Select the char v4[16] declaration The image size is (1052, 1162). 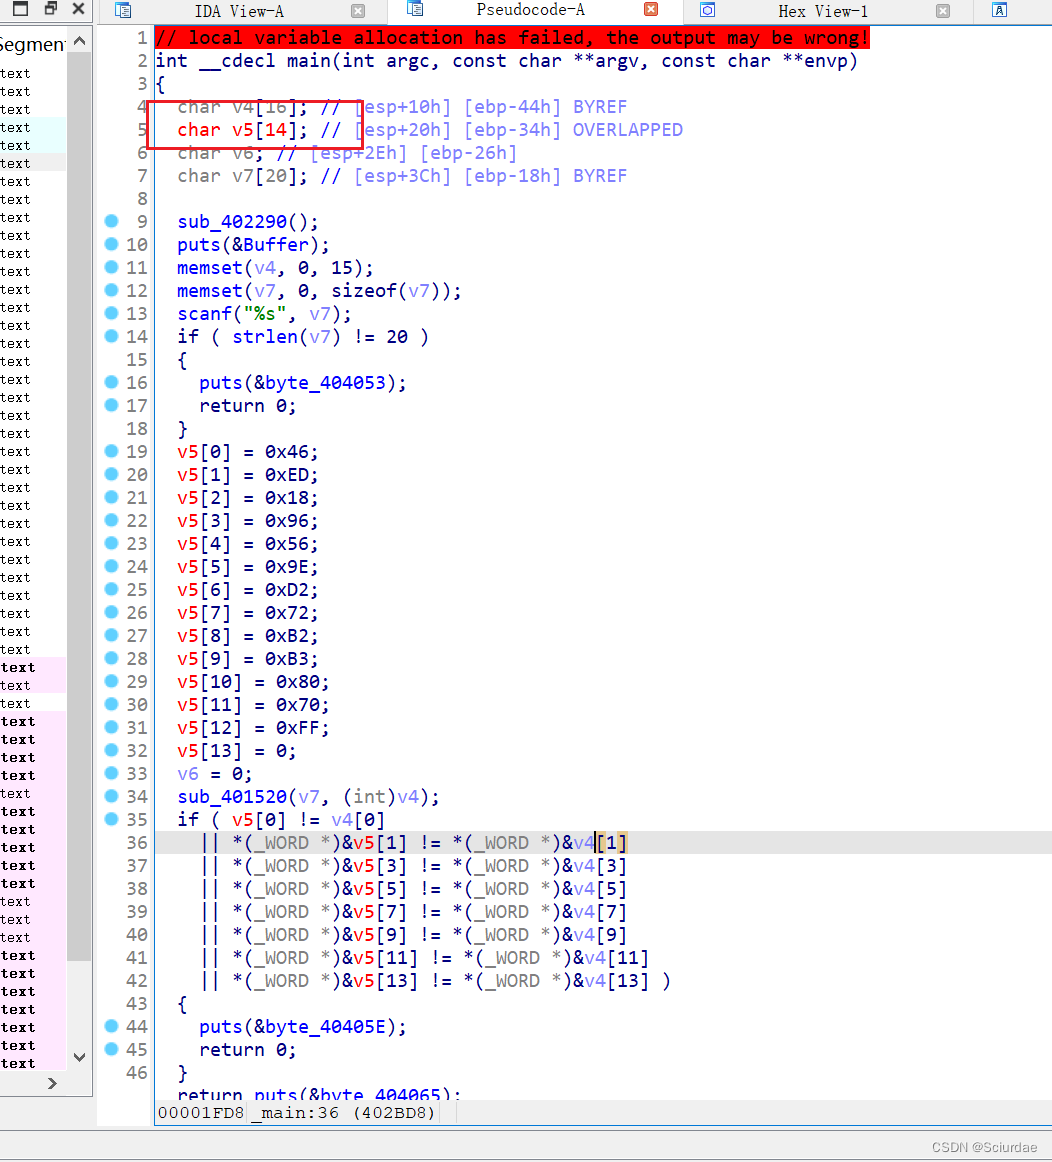tap(242, 107)
